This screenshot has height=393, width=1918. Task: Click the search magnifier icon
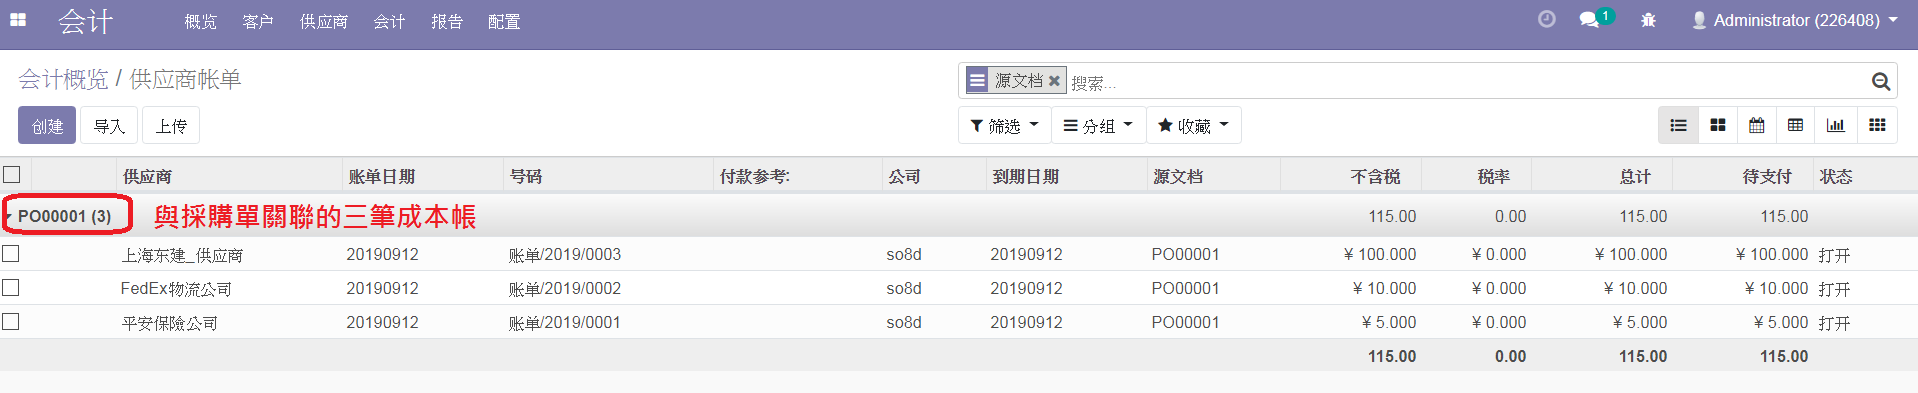(x=1880, y=82)
